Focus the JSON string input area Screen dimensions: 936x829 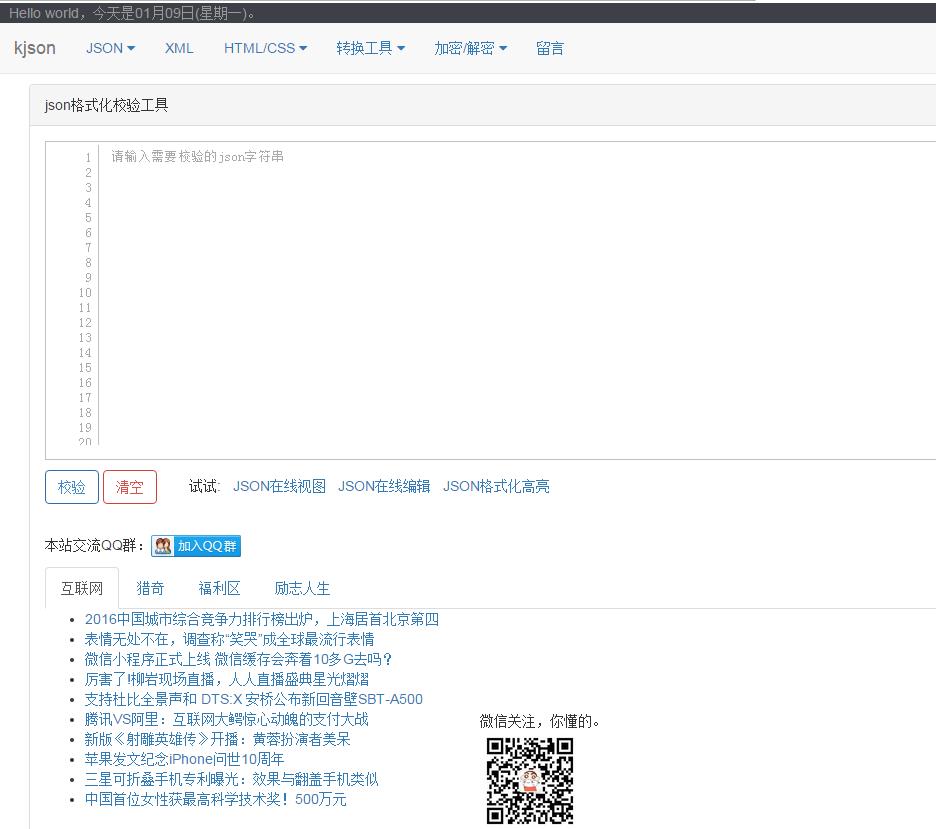click(517, 300)
